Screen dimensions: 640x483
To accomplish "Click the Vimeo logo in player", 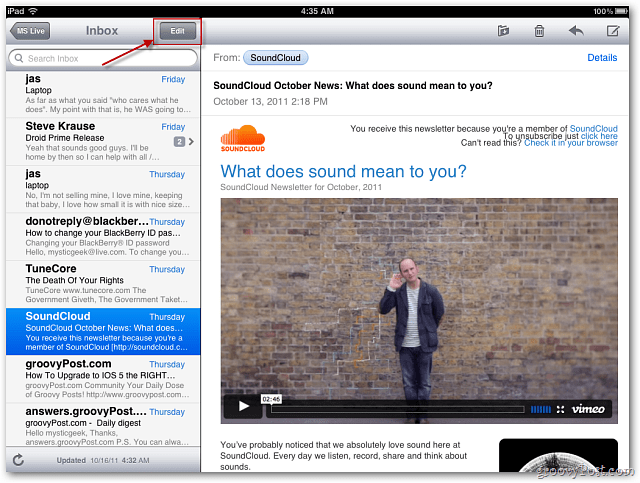I will (588, 409).
